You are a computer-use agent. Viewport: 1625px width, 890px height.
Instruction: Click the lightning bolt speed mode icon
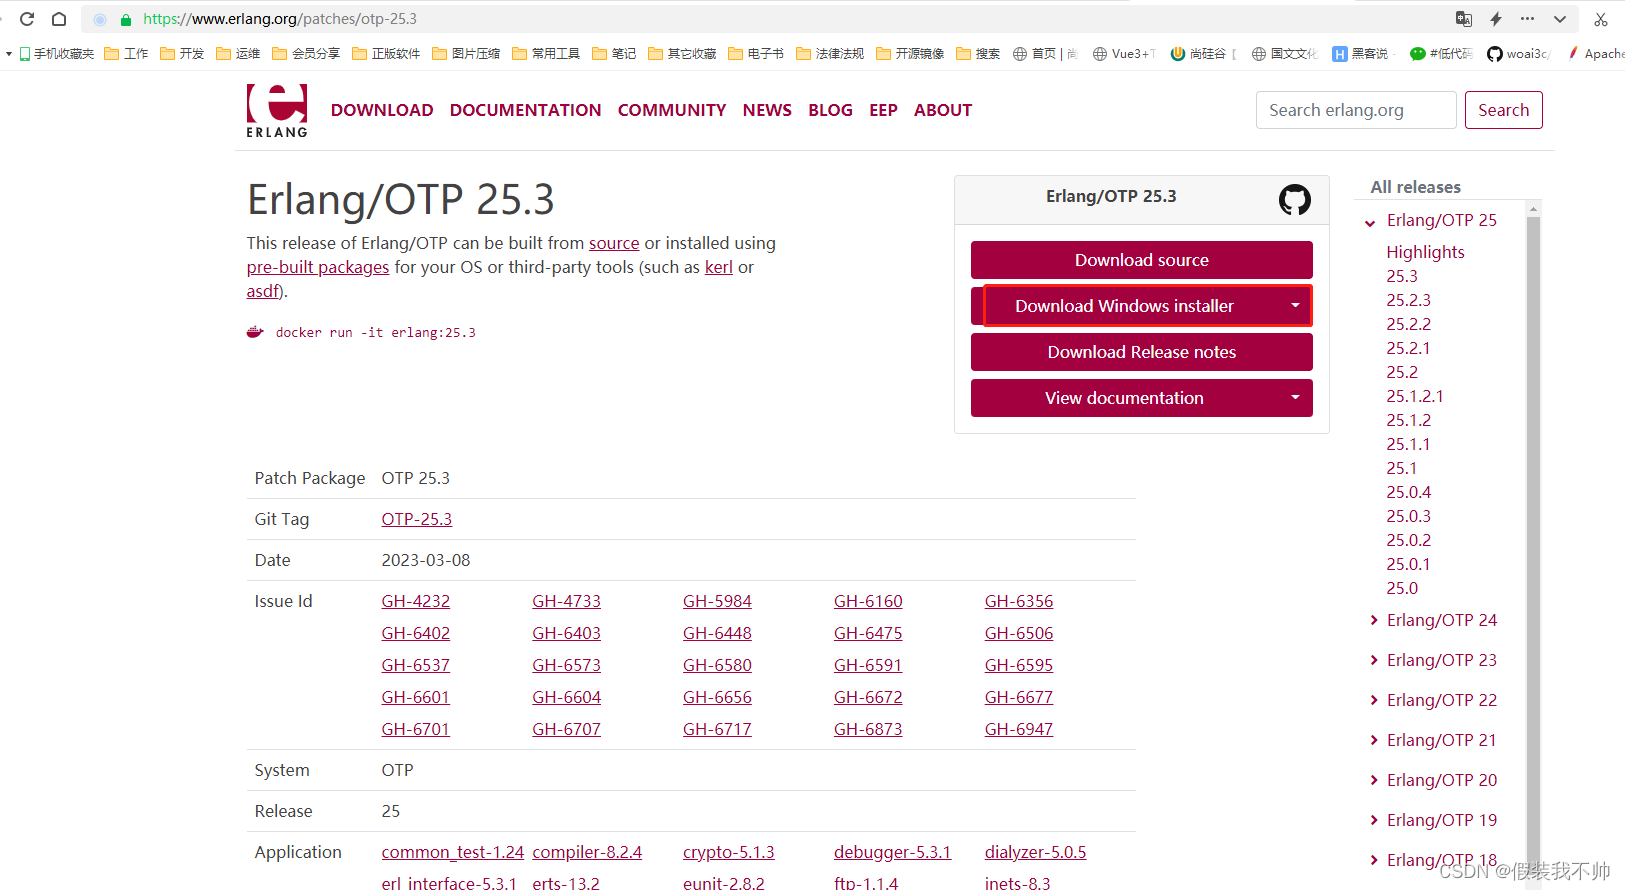tap(1496, 19)
